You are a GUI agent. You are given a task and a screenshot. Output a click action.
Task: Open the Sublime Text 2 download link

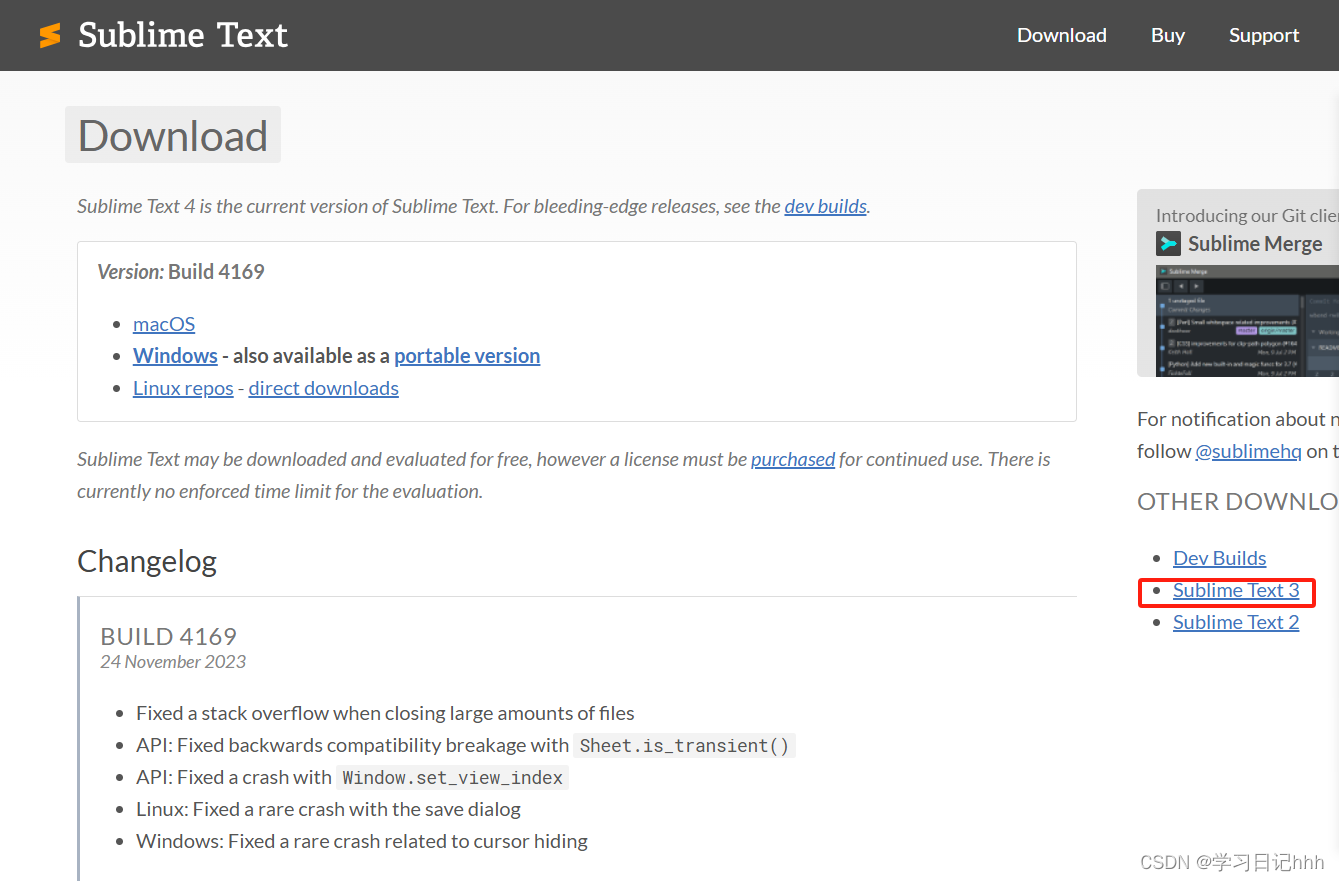pos(1236,622)
